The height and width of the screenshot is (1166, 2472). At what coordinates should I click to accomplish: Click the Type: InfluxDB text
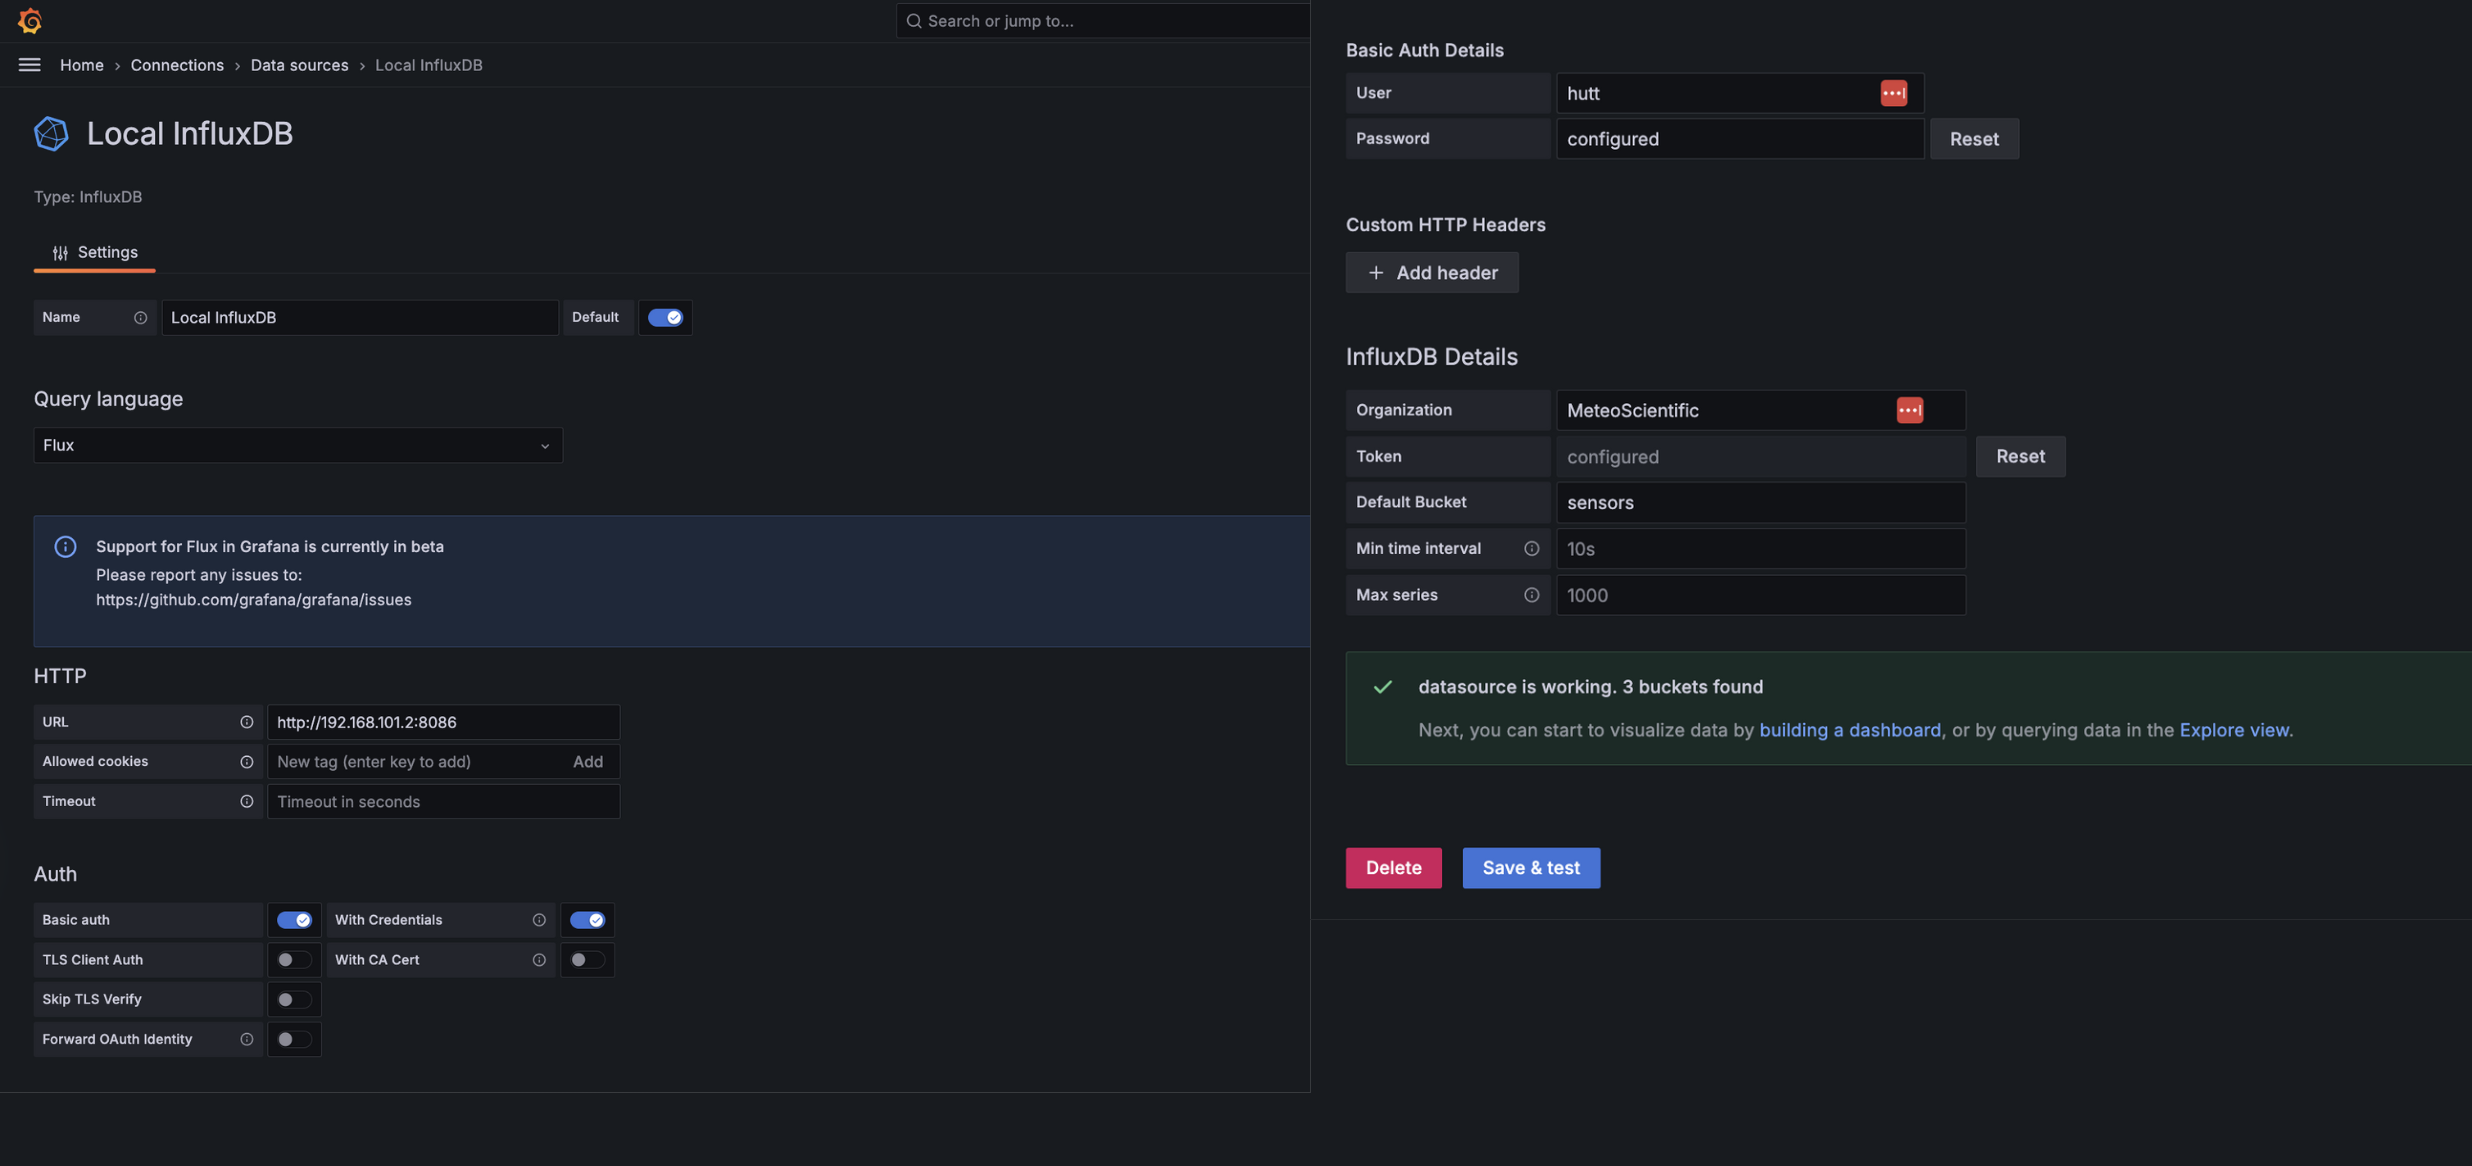88,197
